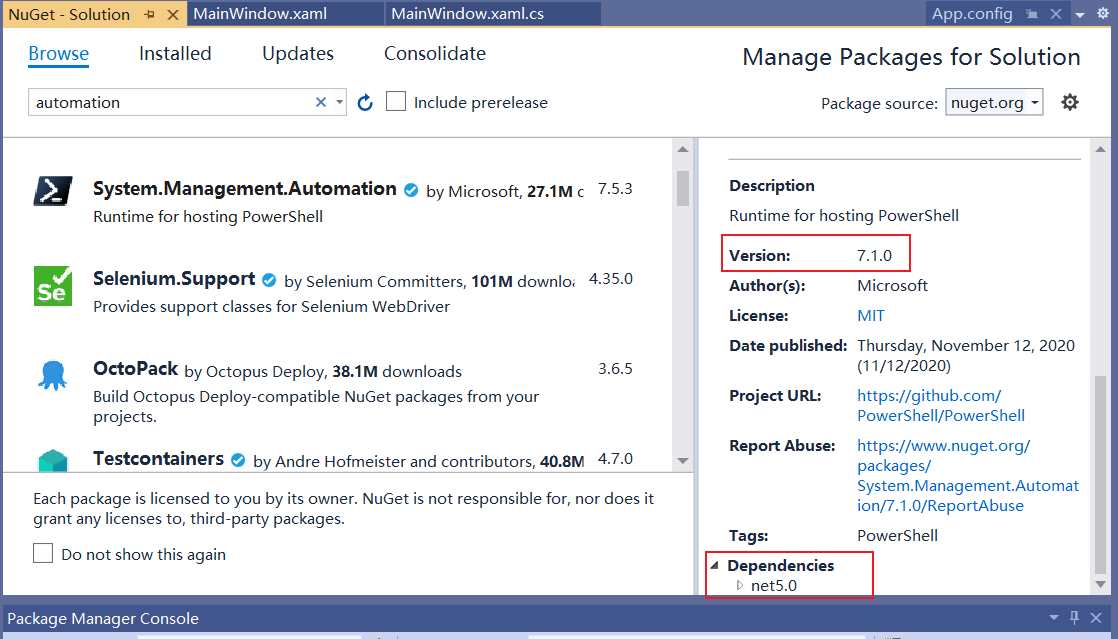Open the Consolidate tab
The image size is (1118, 639).
(435, 53)
